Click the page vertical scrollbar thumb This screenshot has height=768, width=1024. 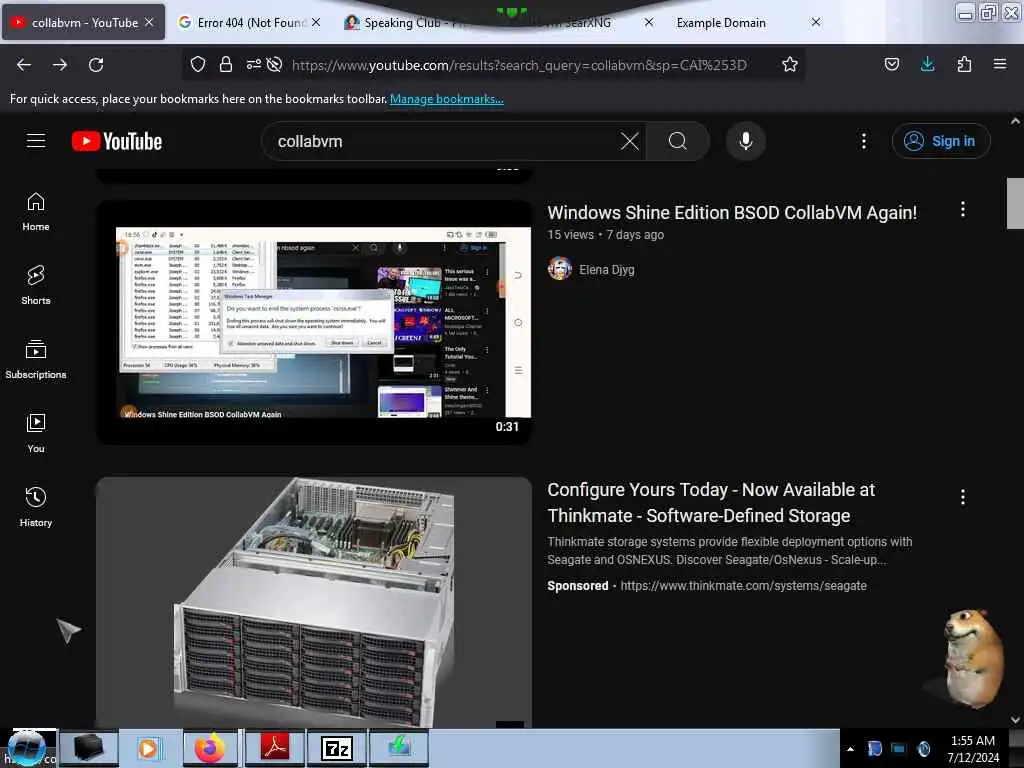[1015, 202]
